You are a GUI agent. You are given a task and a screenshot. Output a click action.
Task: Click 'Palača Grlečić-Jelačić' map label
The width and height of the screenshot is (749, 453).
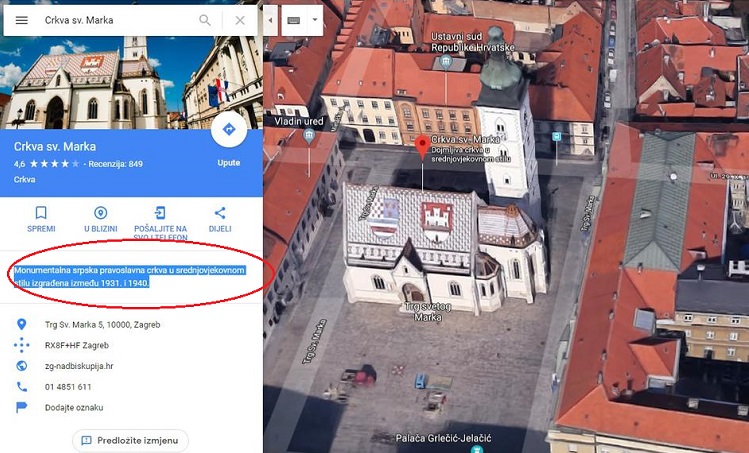[x=443, y=438]
